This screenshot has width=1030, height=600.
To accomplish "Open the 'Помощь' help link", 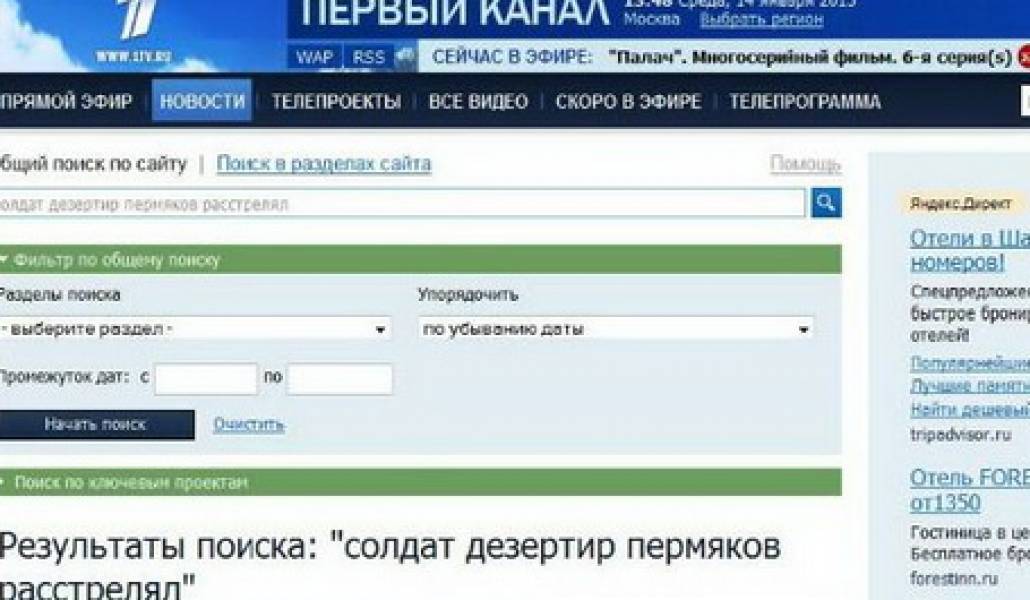I will pyautogui.click(x=805, y=164).
